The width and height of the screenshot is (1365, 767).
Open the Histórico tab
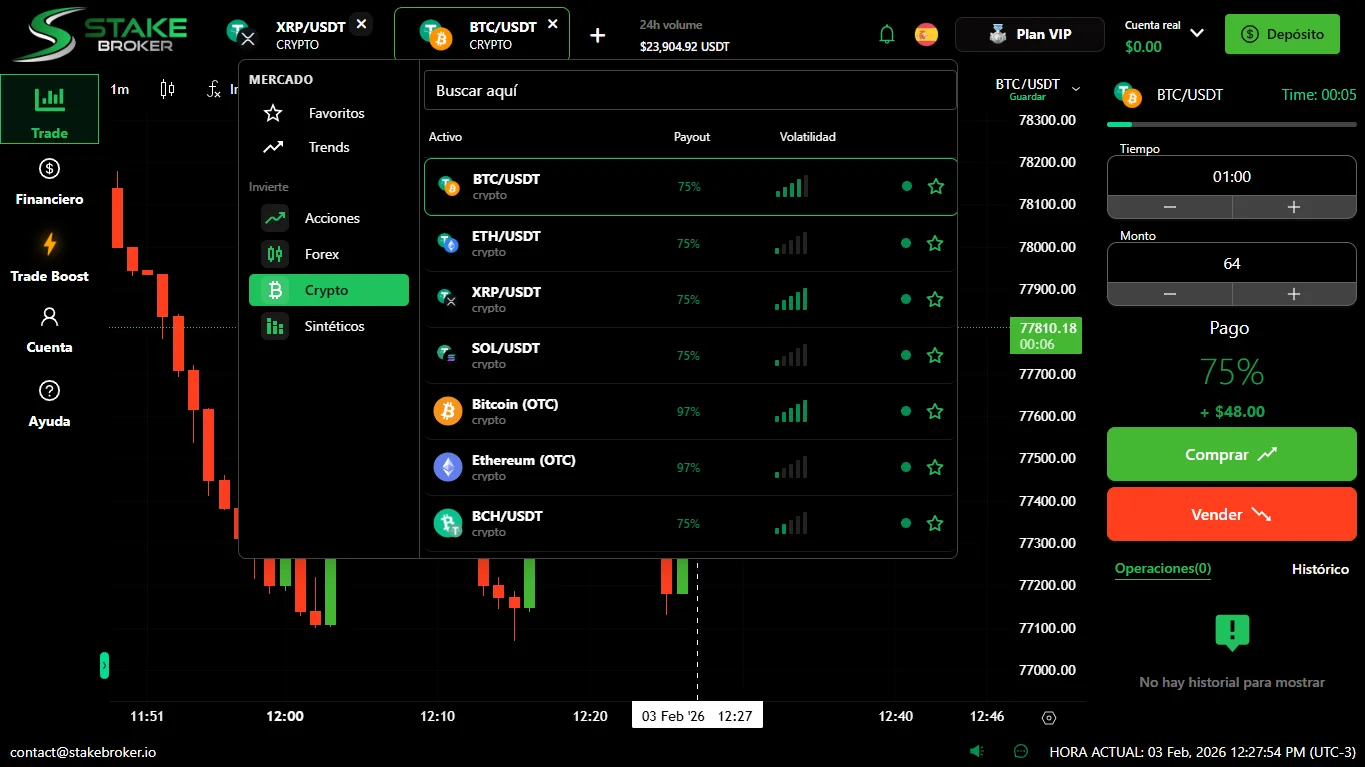tap(1320, 569)
